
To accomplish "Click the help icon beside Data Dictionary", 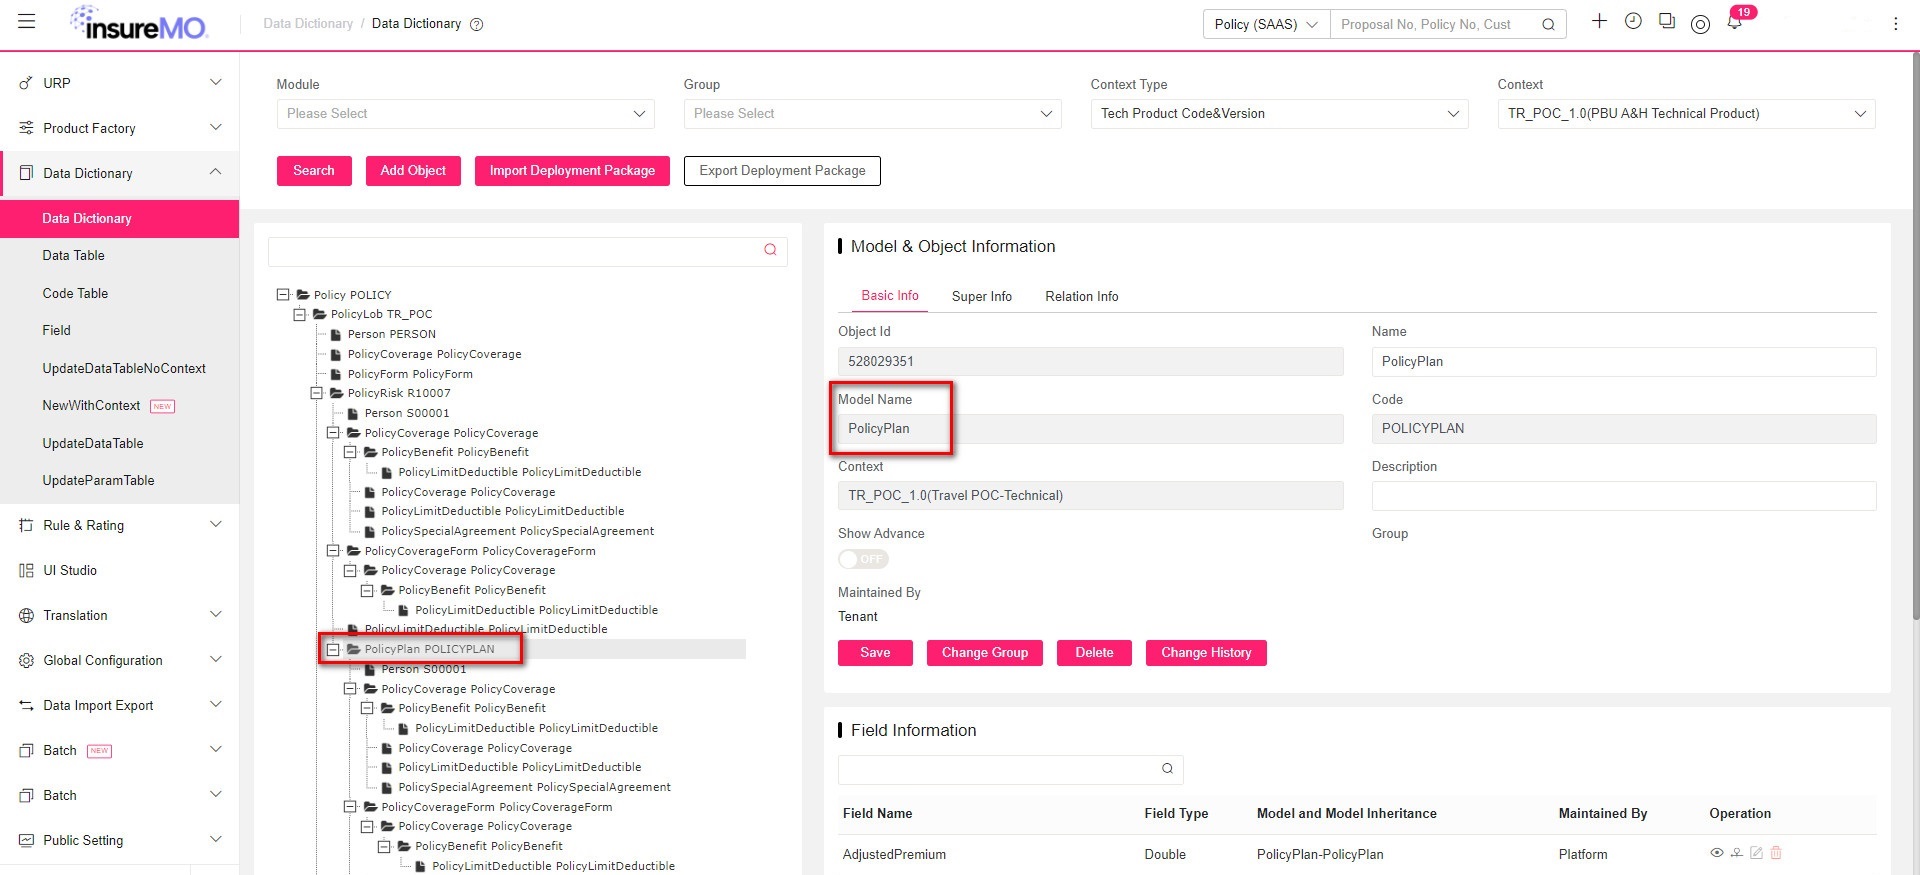I will [477, 24].
